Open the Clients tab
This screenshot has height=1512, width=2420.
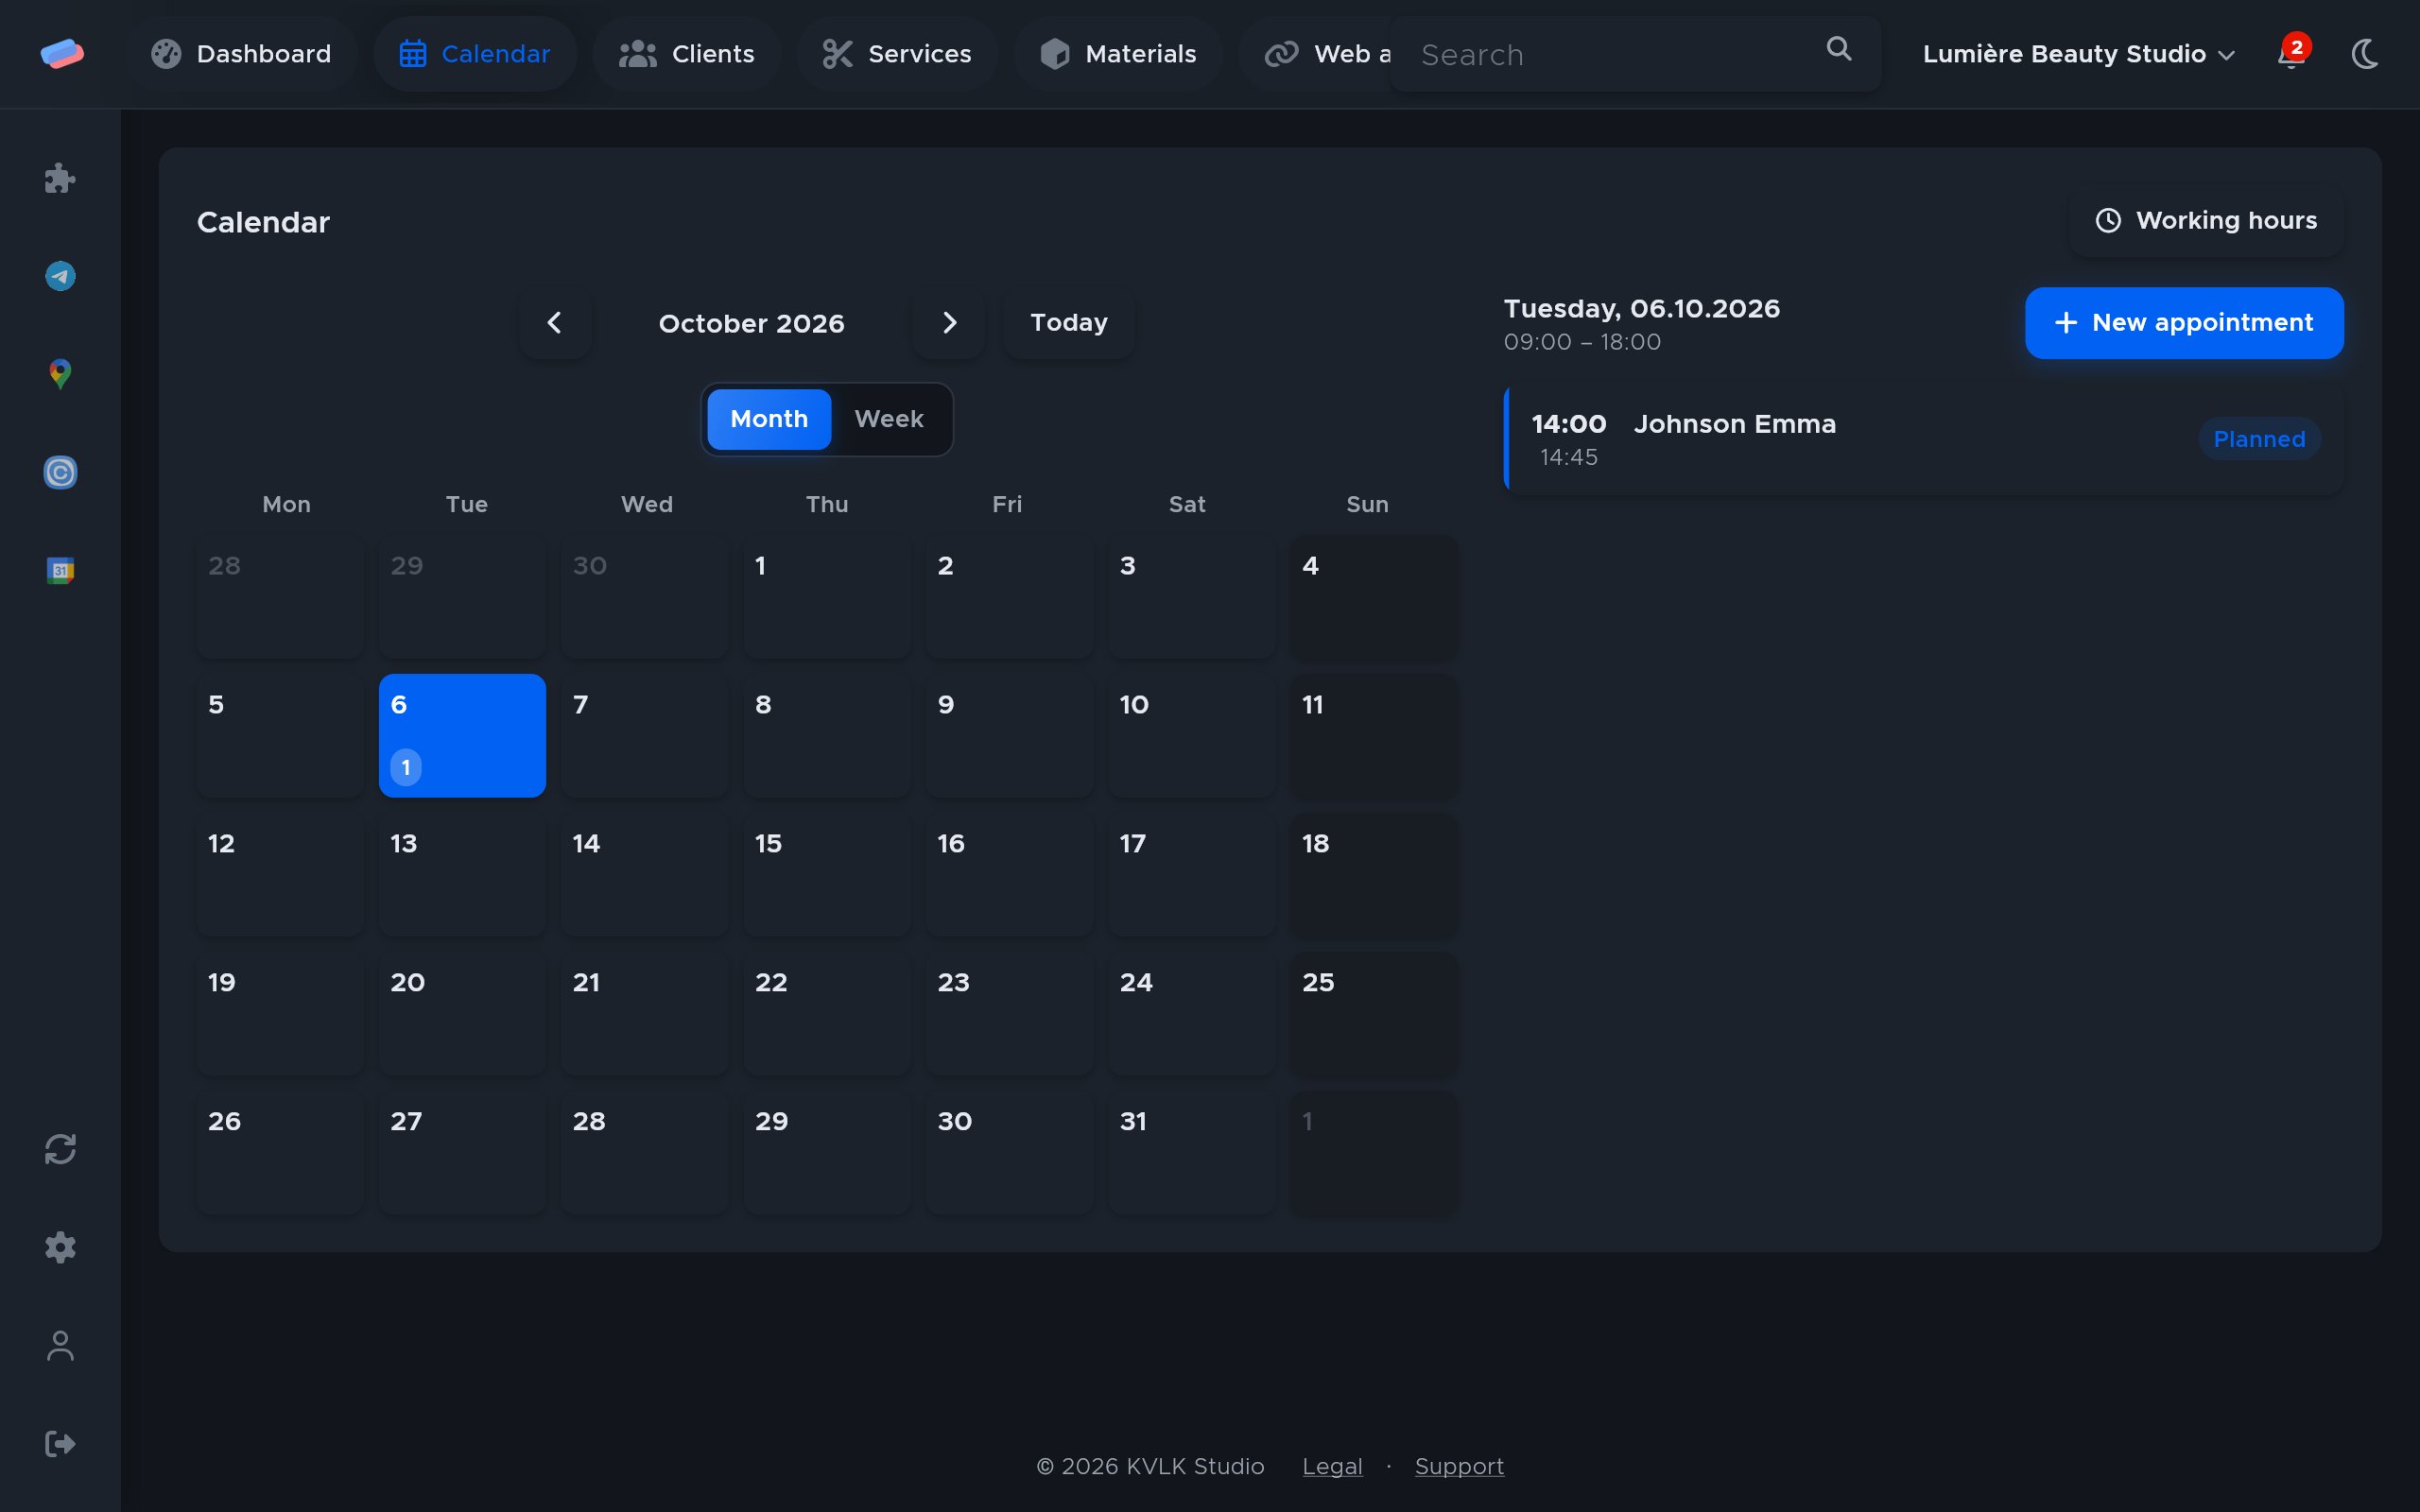pyautogui.click(x=687, y=54)
